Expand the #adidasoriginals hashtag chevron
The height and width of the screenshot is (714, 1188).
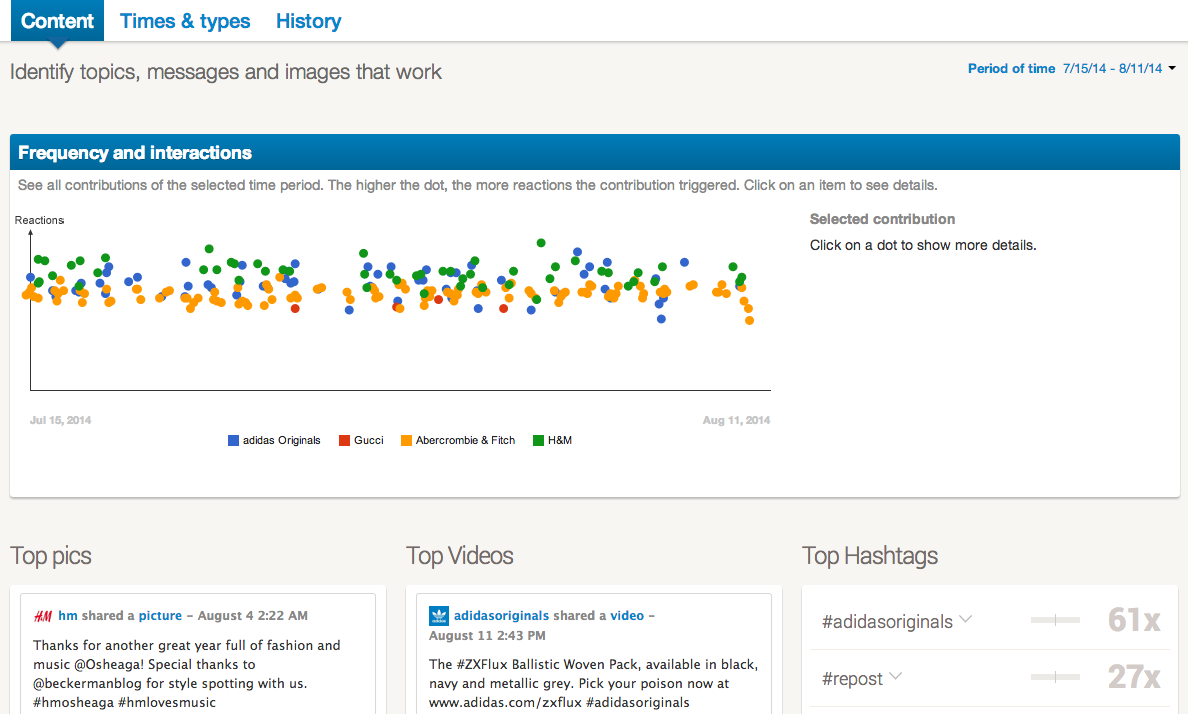tap(965, 619)
